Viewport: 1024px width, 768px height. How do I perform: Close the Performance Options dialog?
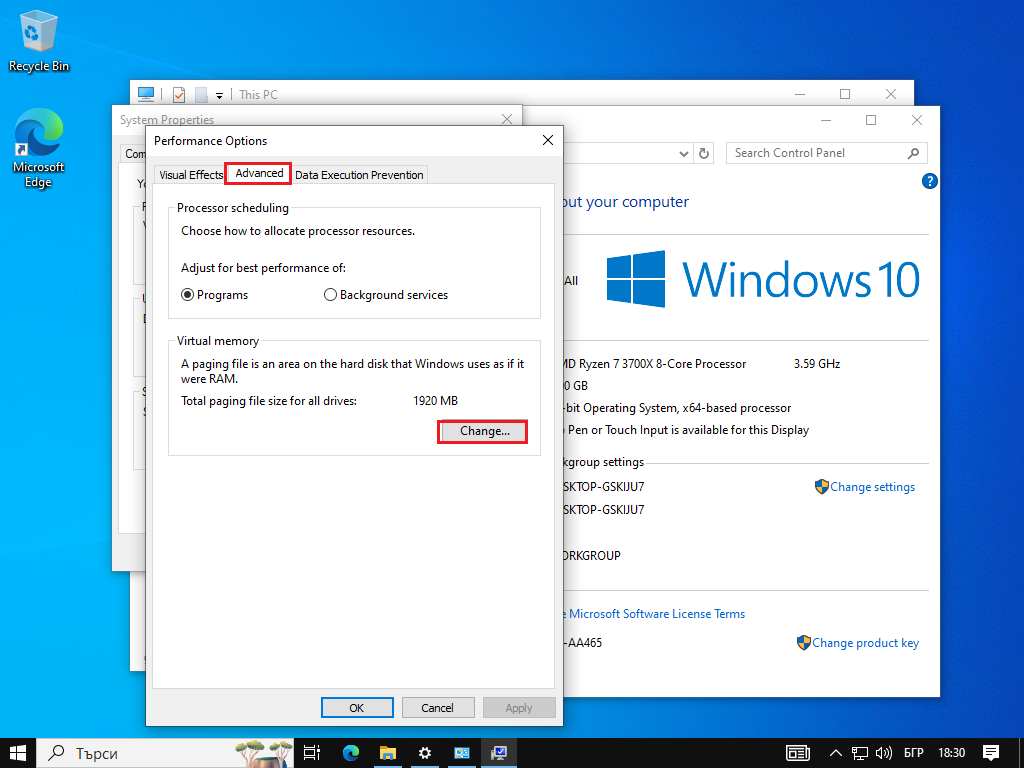(547, 140)
